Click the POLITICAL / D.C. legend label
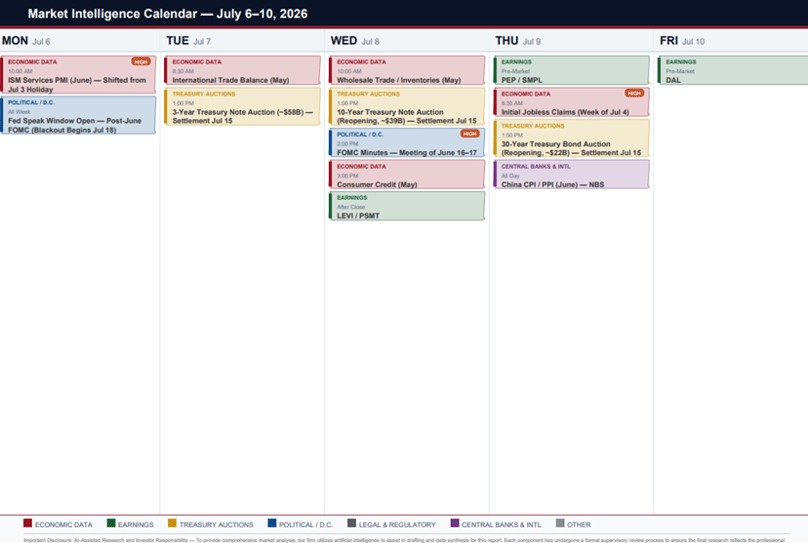 click(x=306, y=524)
